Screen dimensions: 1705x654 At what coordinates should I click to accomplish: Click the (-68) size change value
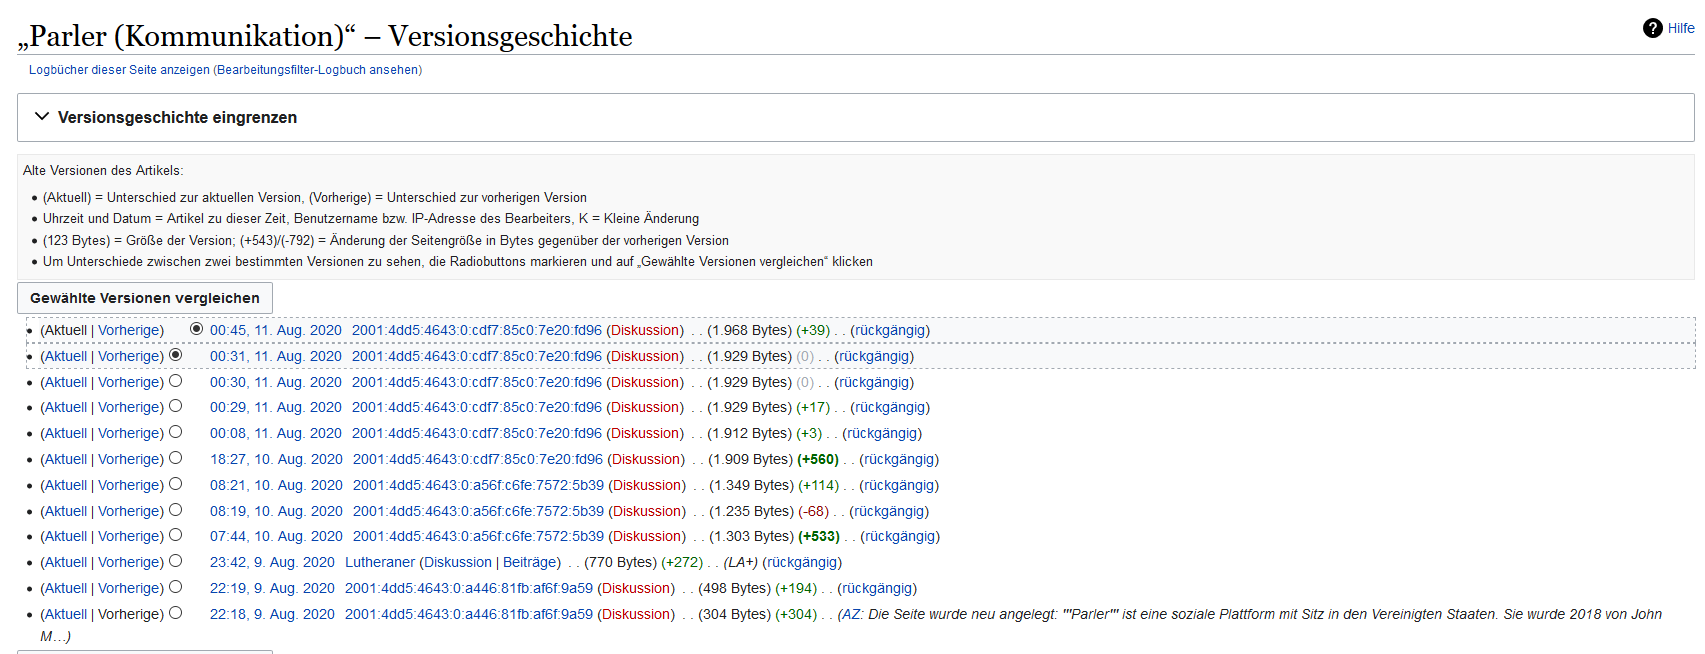point(813,512)
